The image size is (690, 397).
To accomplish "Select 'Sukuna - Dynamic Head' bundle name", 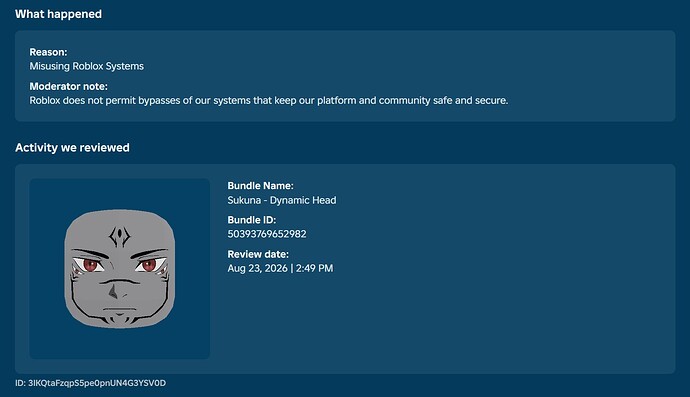I will [282, 200].
